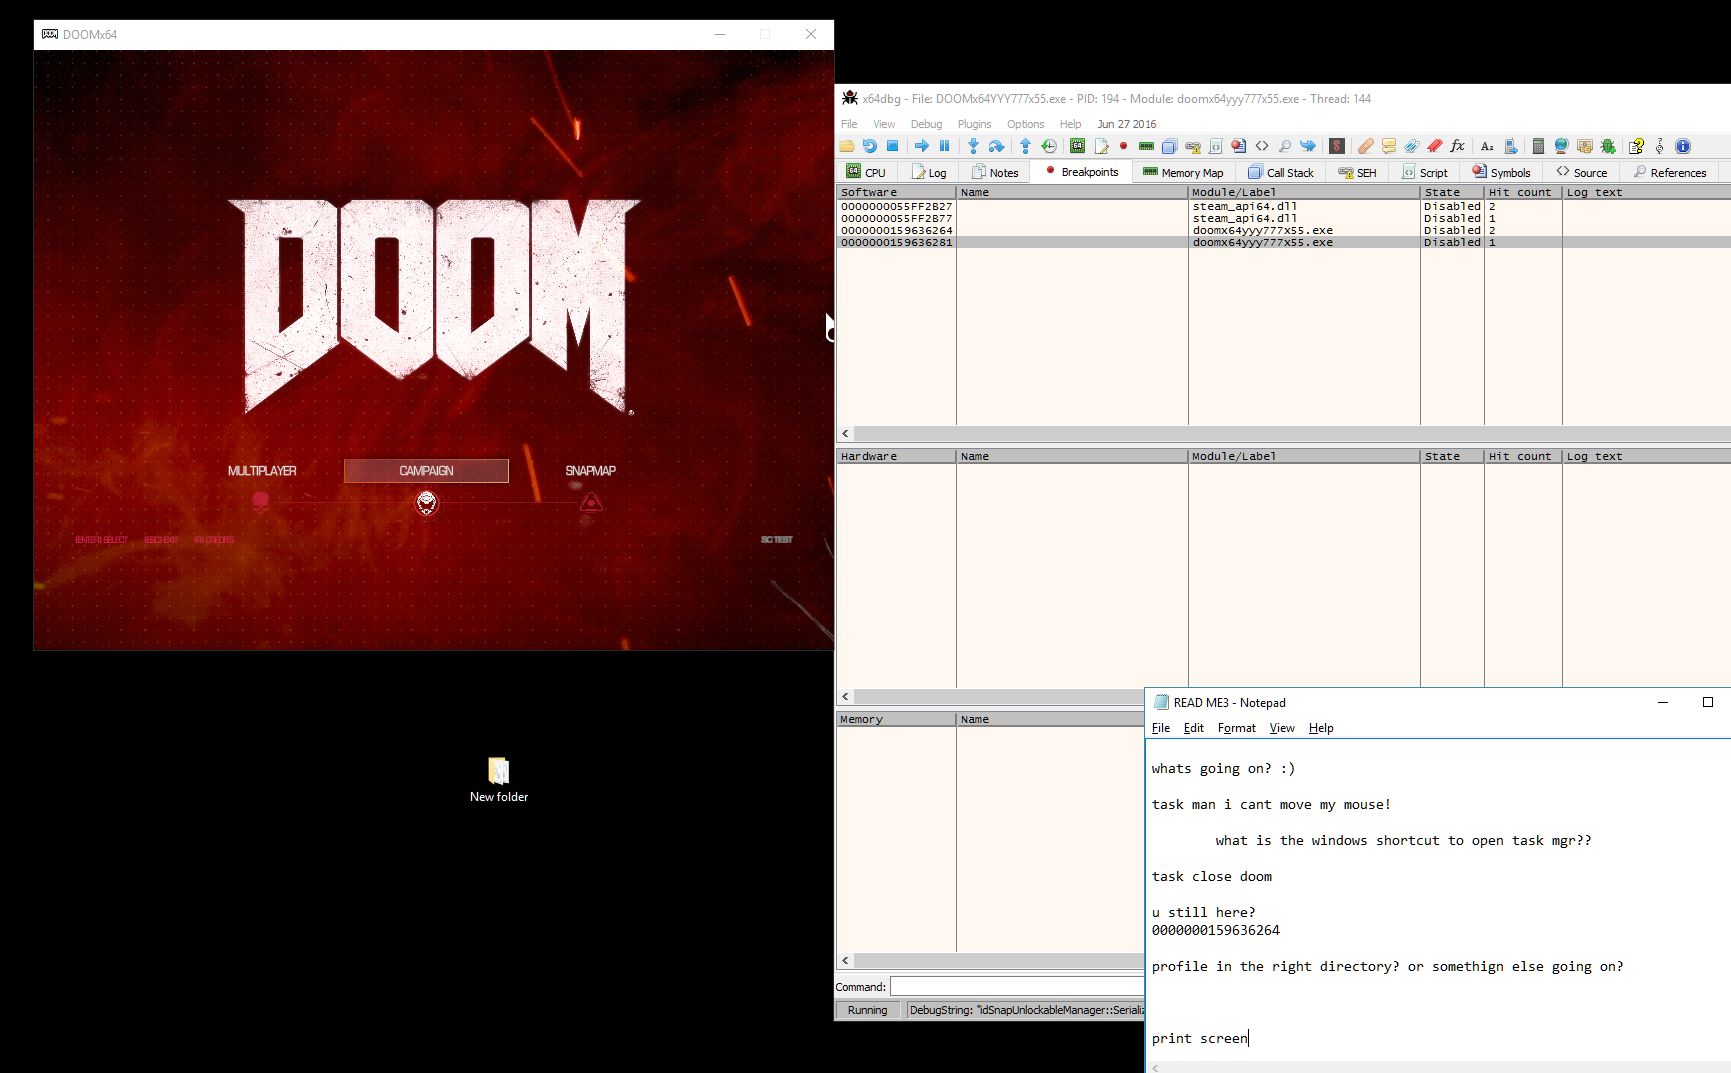Click the Step Into toolbar icon
Screen dimensions: 1731x1073
tap(973, 146)
